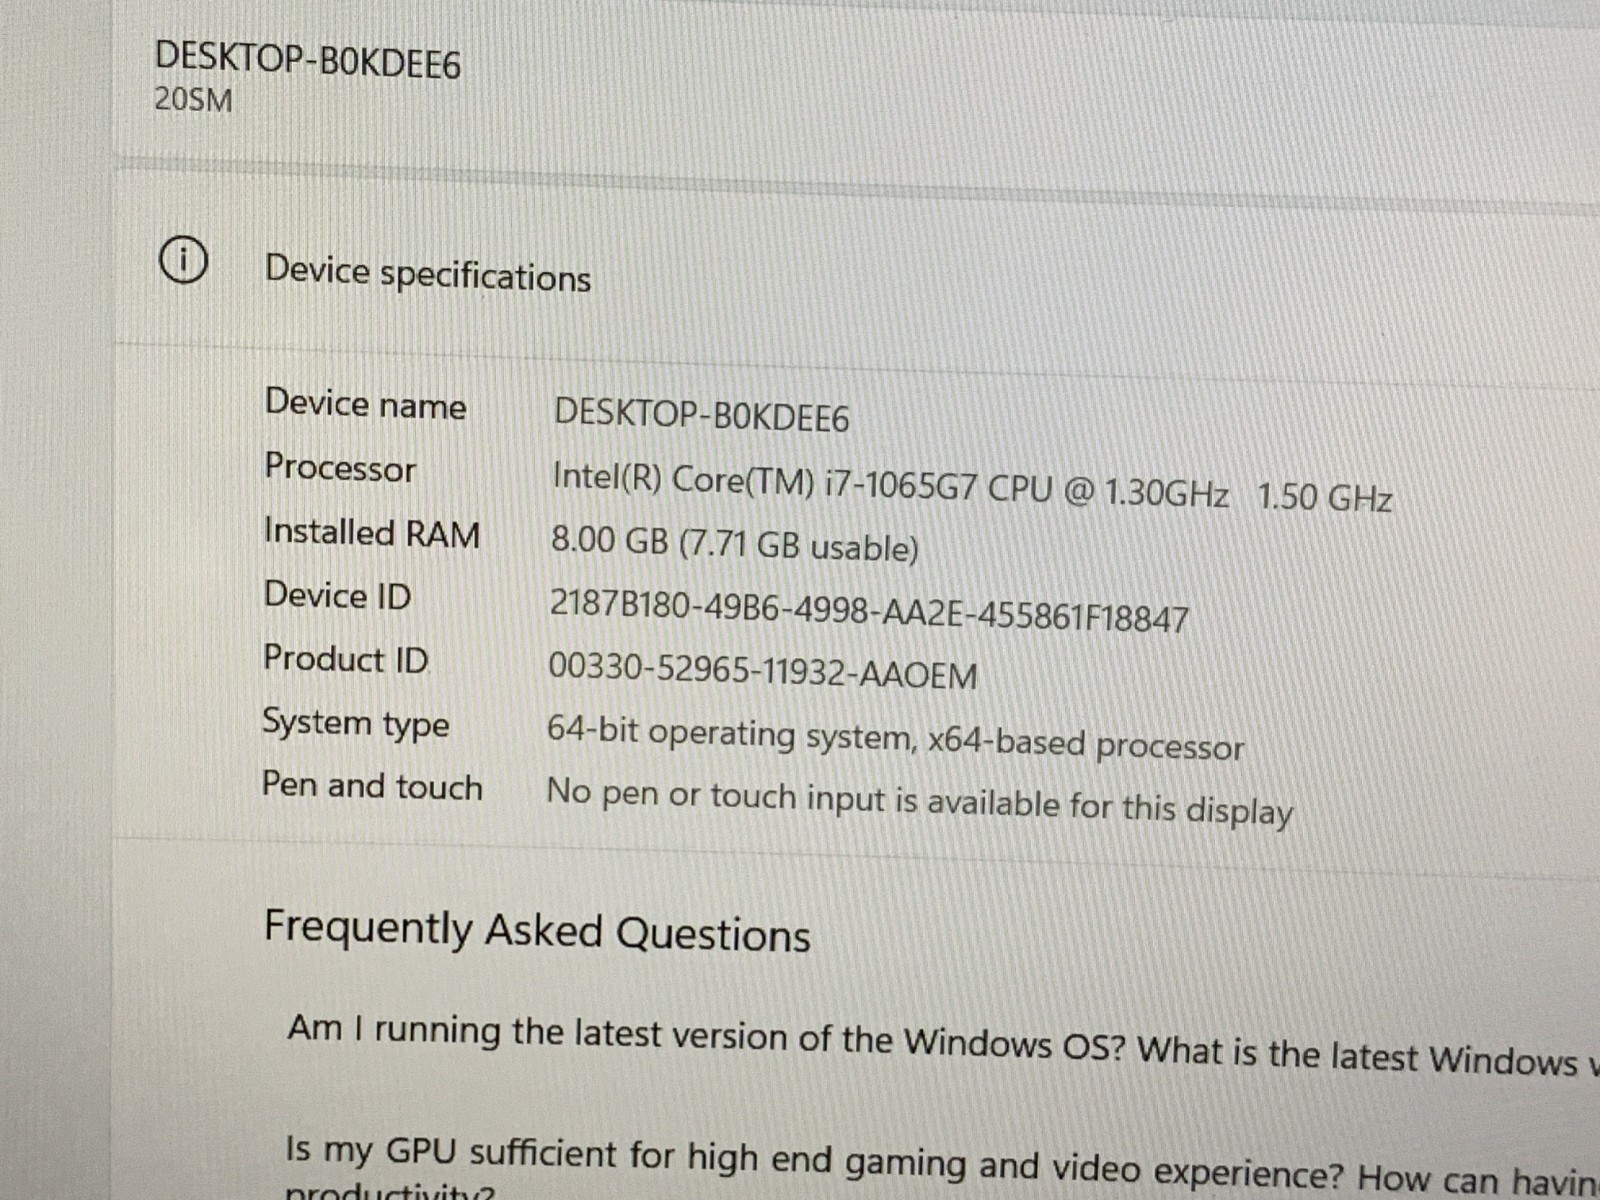Image resolution: width=1600 pixels, height=1200 pixels.
Task: Select the DESKTOP-B0KDEE6 title at top
Action: (x=308, y=60)
